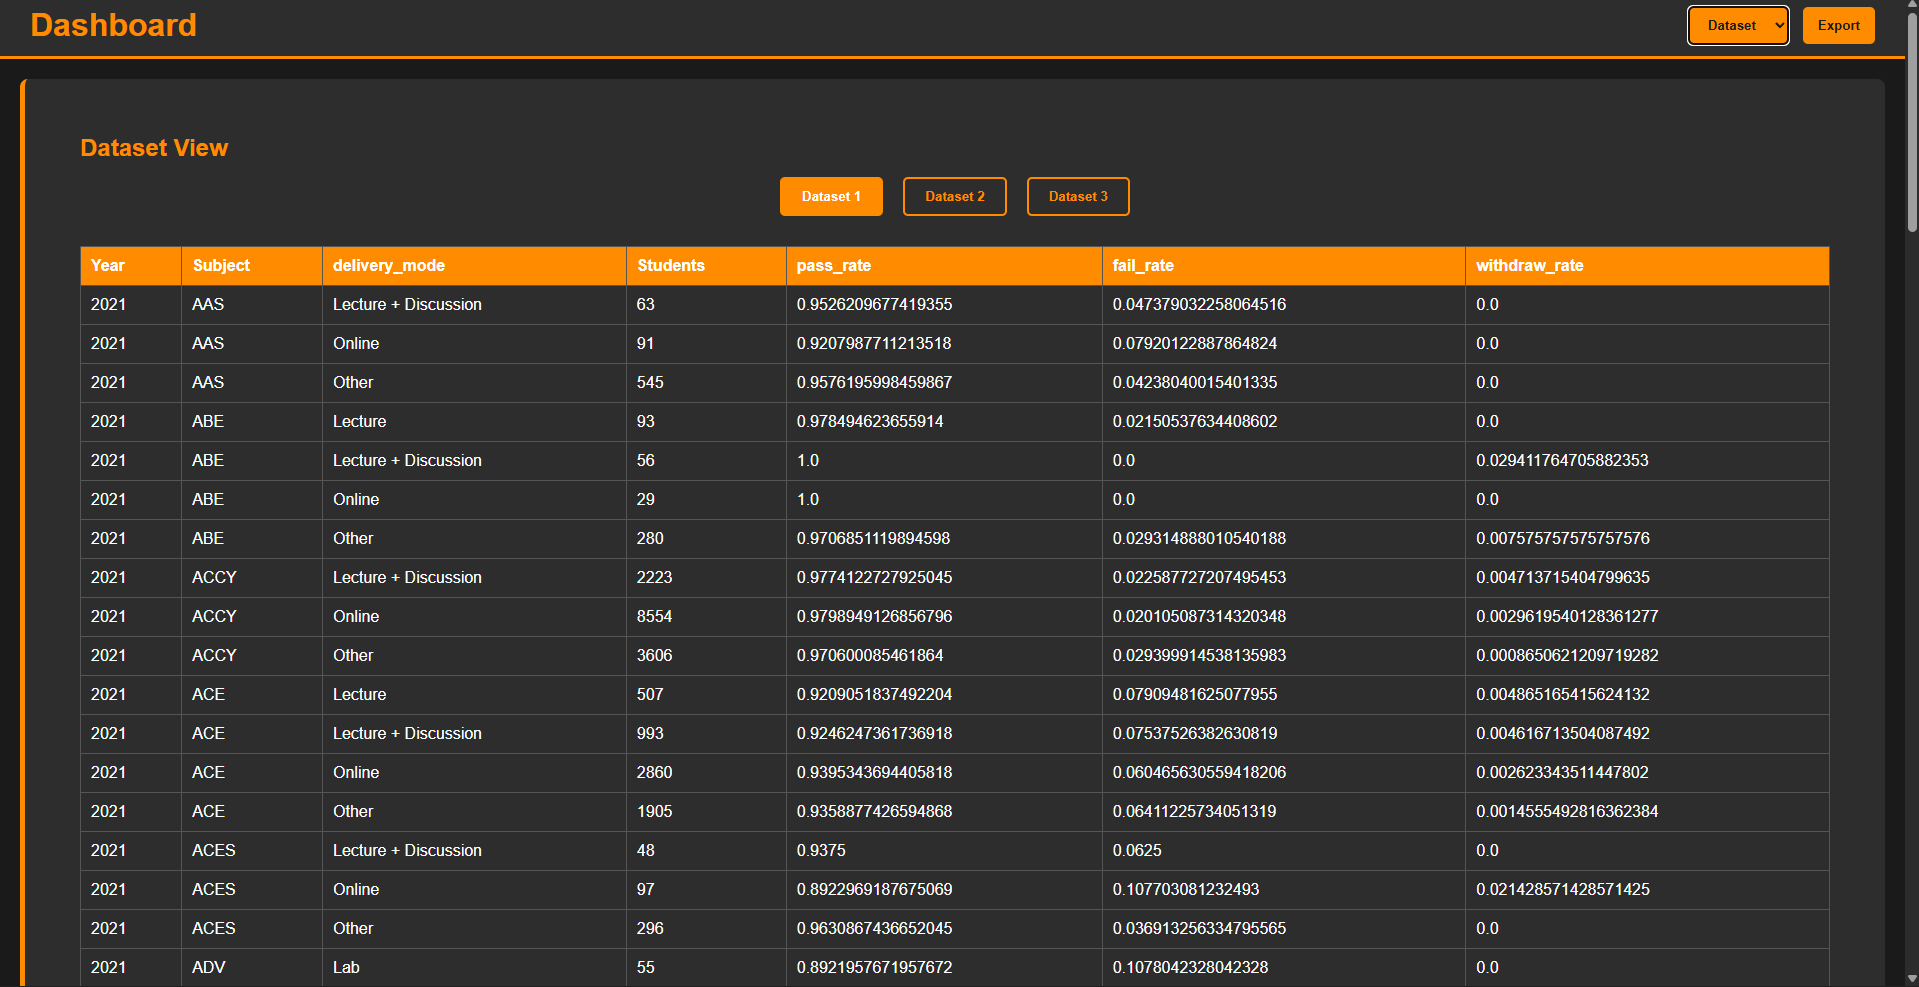Switch to Dataset 3 tab
This screenshot has width=1919, height=987.
click(x=1078, y=197)
